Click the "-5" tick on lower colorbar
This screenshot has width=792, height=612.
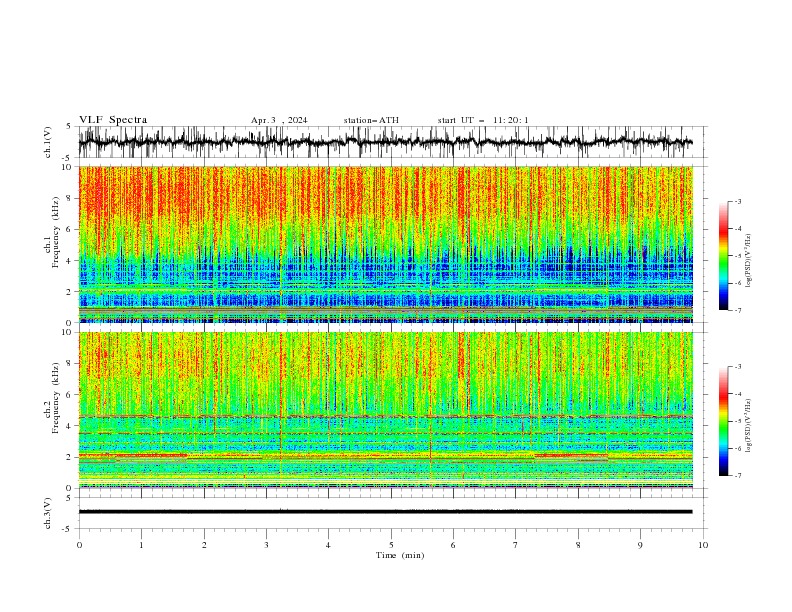[x=738, y=421]
